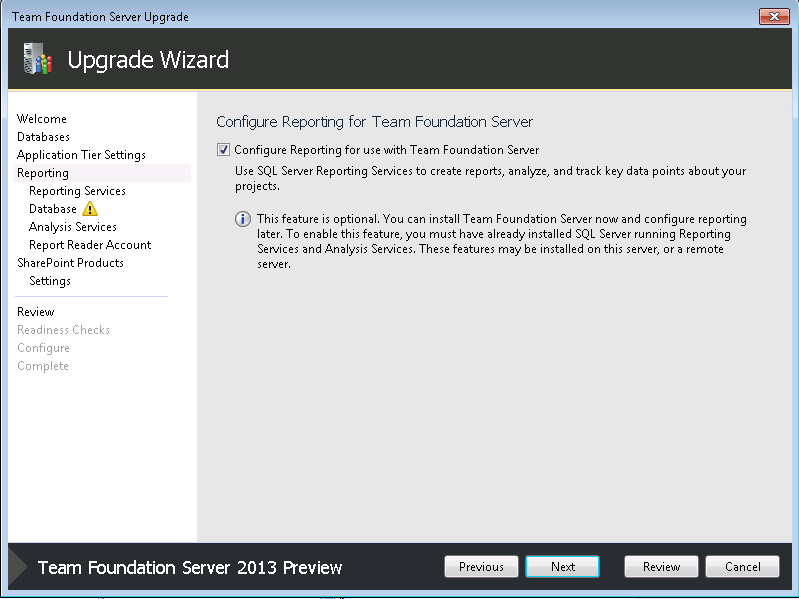The image size is (799, 599).
Task: Open the Databases step
Action: coord(43,137)
